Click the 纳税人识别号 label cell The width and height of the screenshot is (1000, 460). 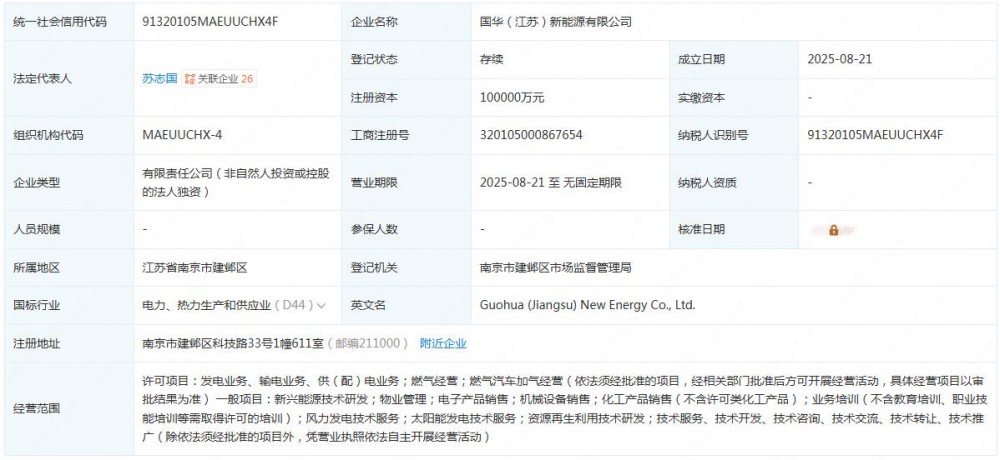[x=733, y=135]
